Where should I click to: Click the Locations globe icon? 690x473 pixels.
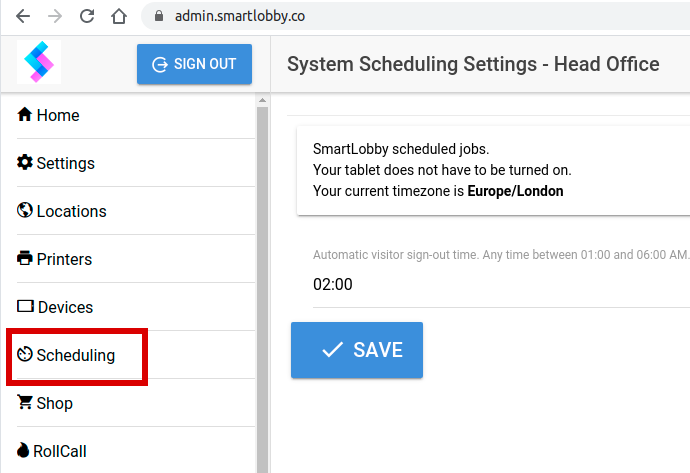(25, 210)
